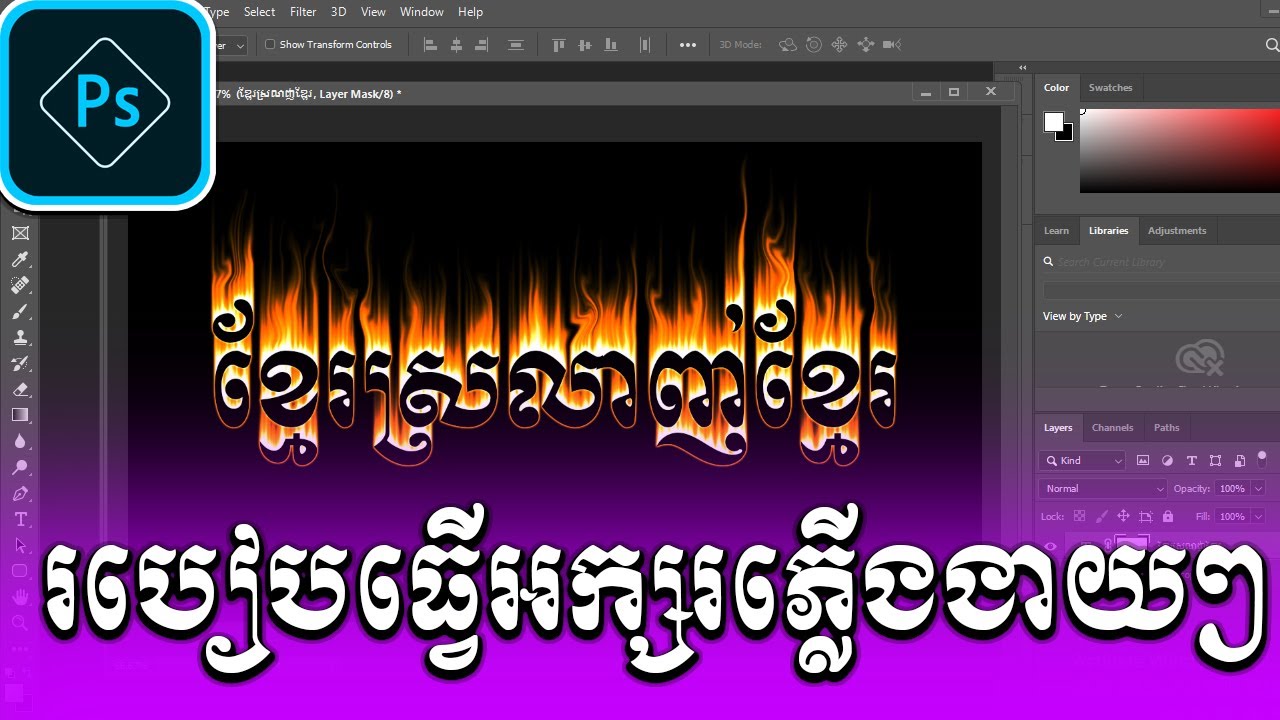The width and height of the screenshot is (1280, 720).
Task: Open the three-dots more align options
Action: [x=688, y=44]
